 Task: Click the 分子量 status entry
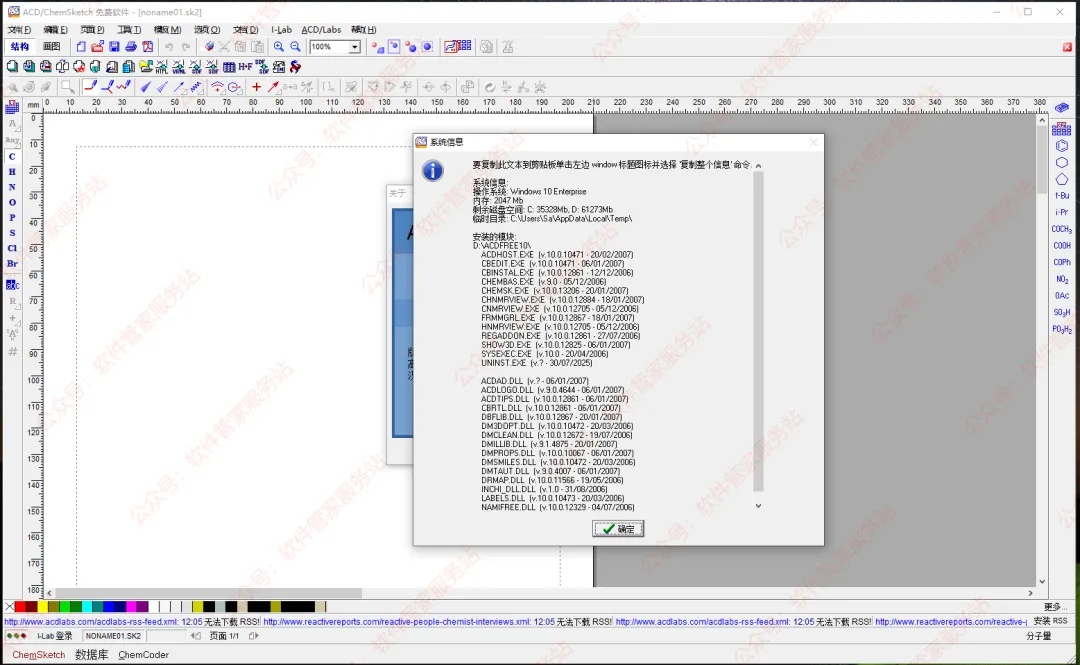(1039, 636)
